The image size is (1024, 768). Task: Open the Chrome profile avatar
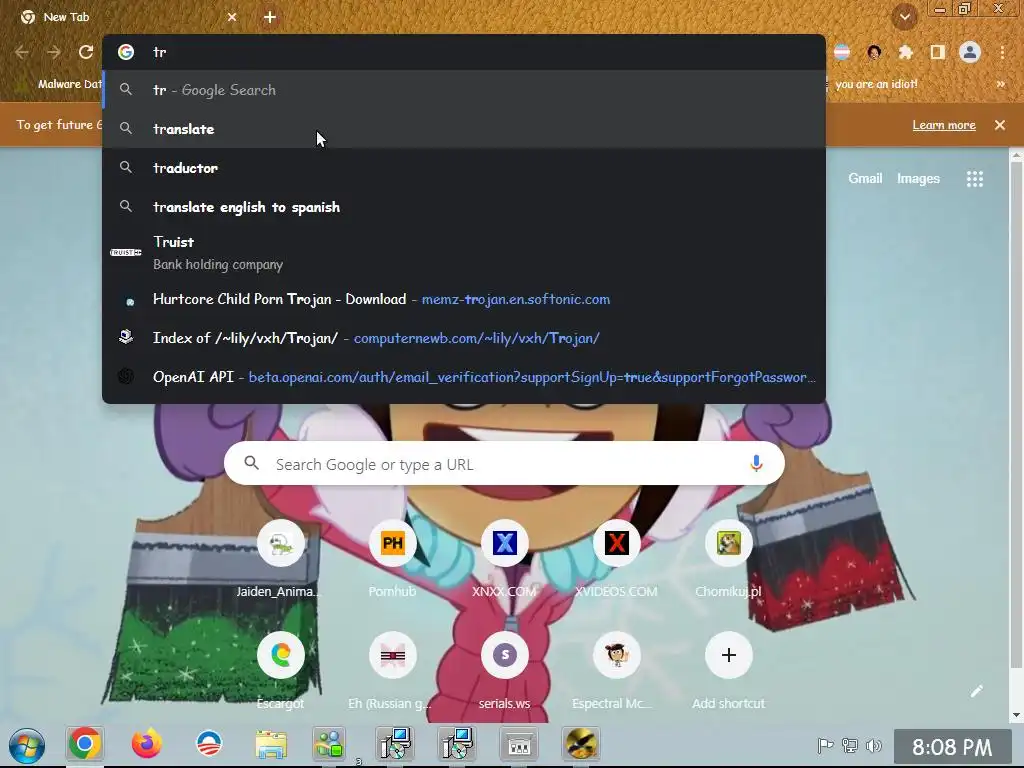970,52
